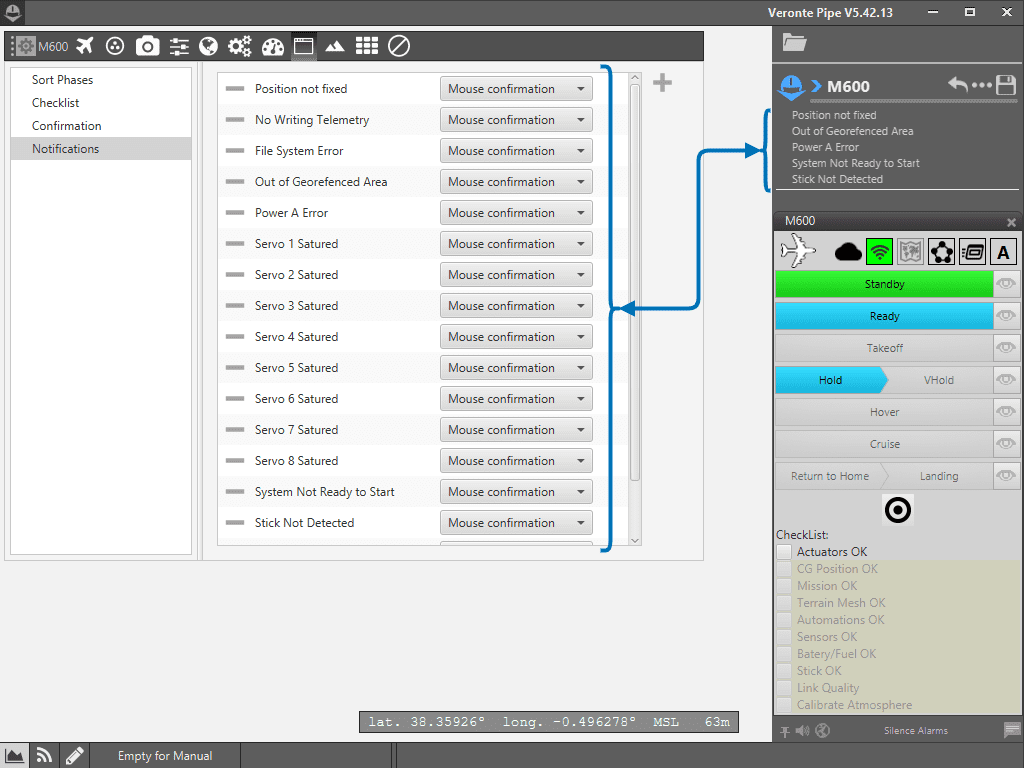Click the notifications list scrollbar down arrow
Image resolution: width=1025 pixels, height=769 pixels.
[635, 541]
